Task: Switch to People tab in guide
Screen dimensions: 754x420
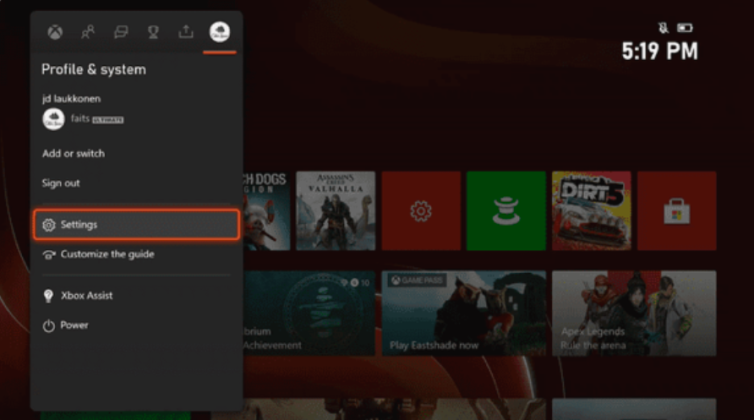Action: (x=88, y=32)
